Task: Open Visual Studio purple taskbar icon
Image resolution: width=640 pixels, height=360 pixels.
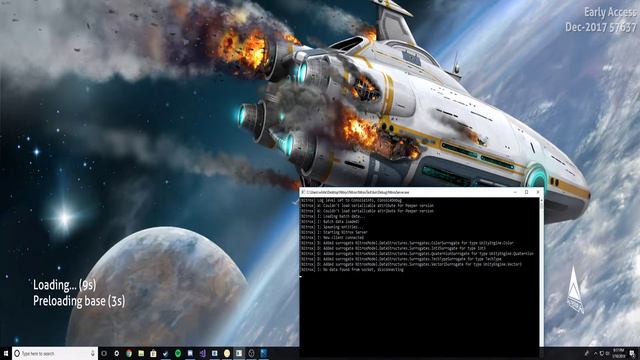Action: pos(202,353)
